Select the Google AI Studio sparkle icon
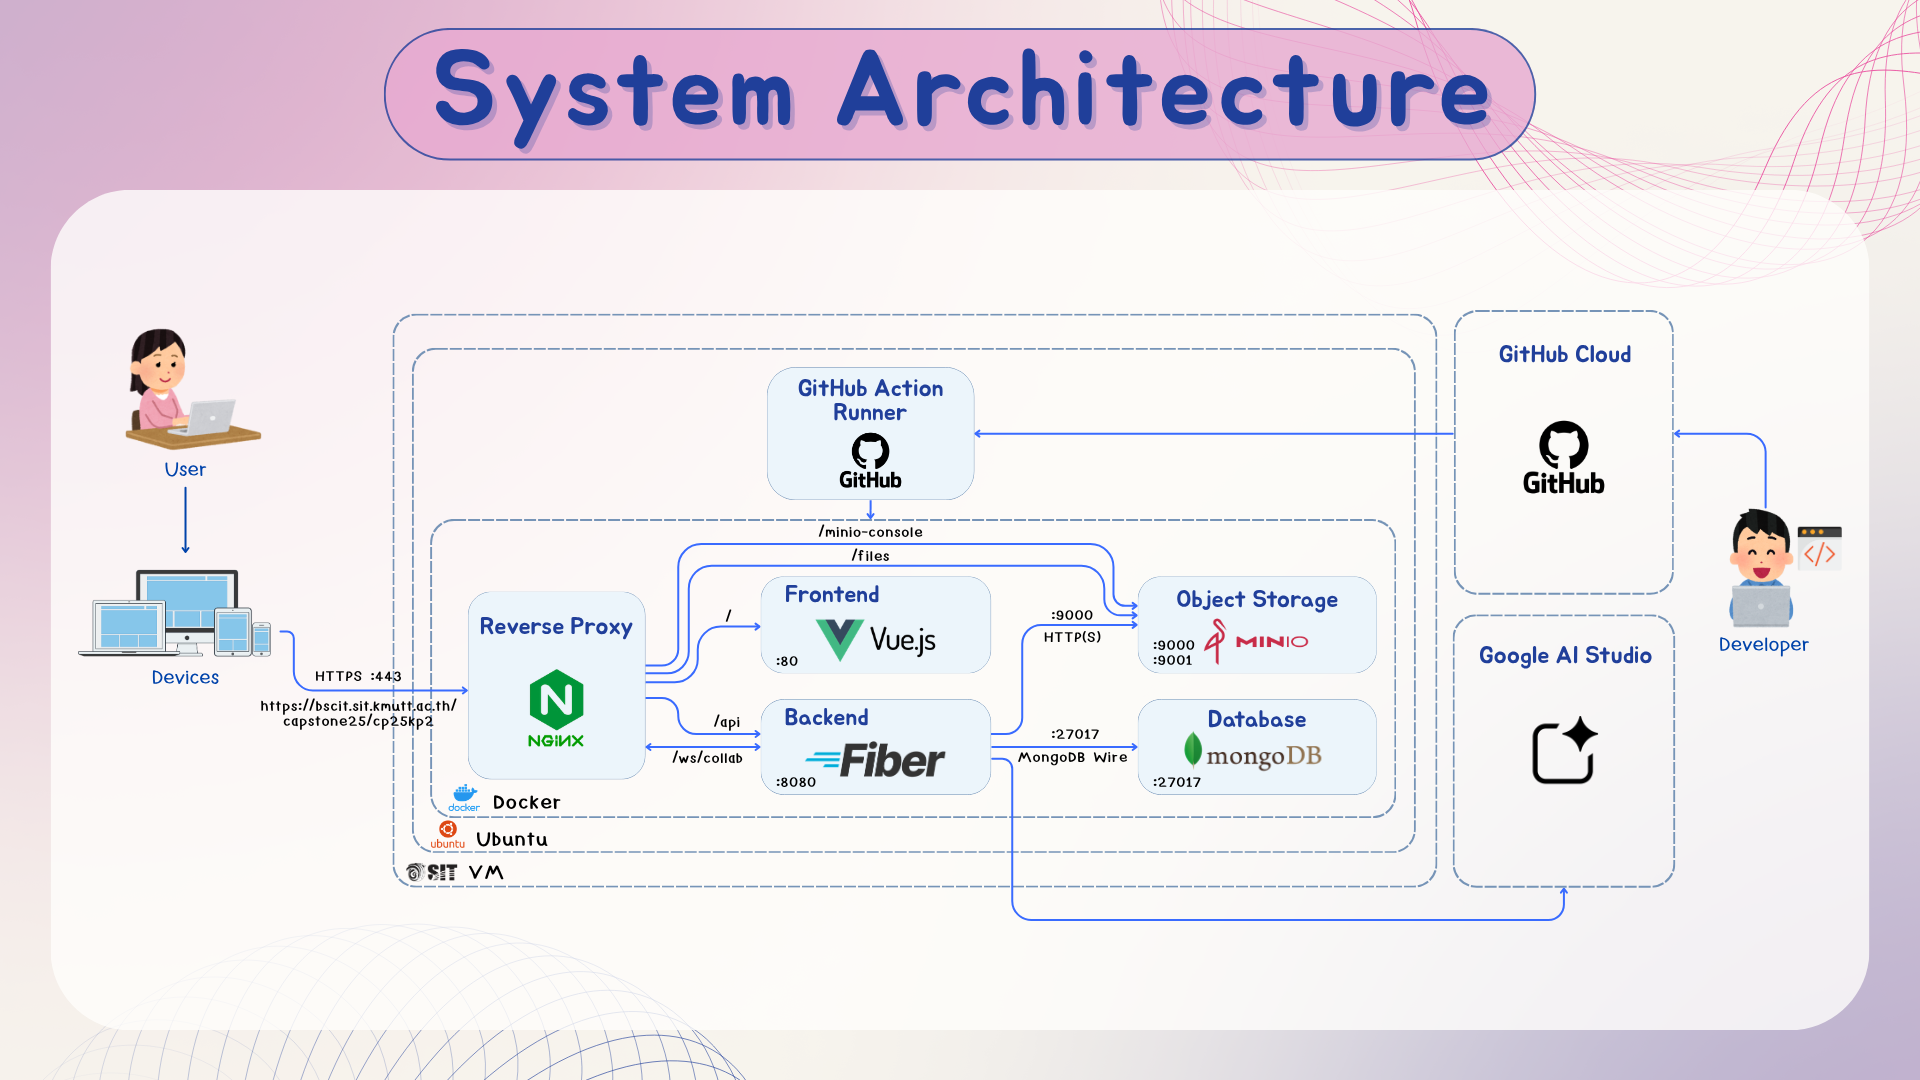 click(x=1564, y=751)
